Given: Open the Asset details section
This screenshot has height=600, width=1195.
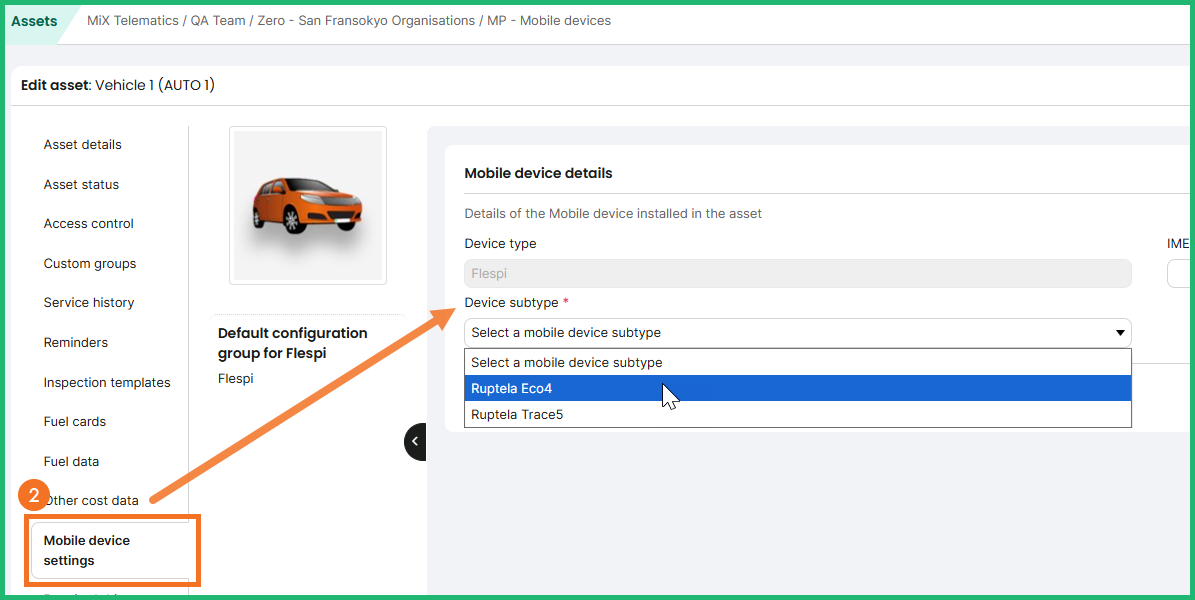Looking at the screenshot, I should 82,145.
